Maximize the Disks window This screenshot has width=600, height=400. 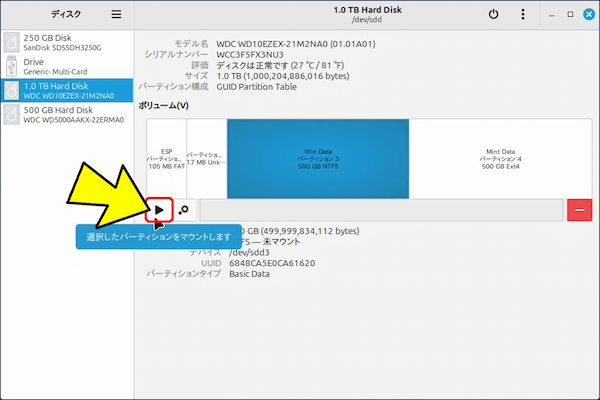click(571, 14)
